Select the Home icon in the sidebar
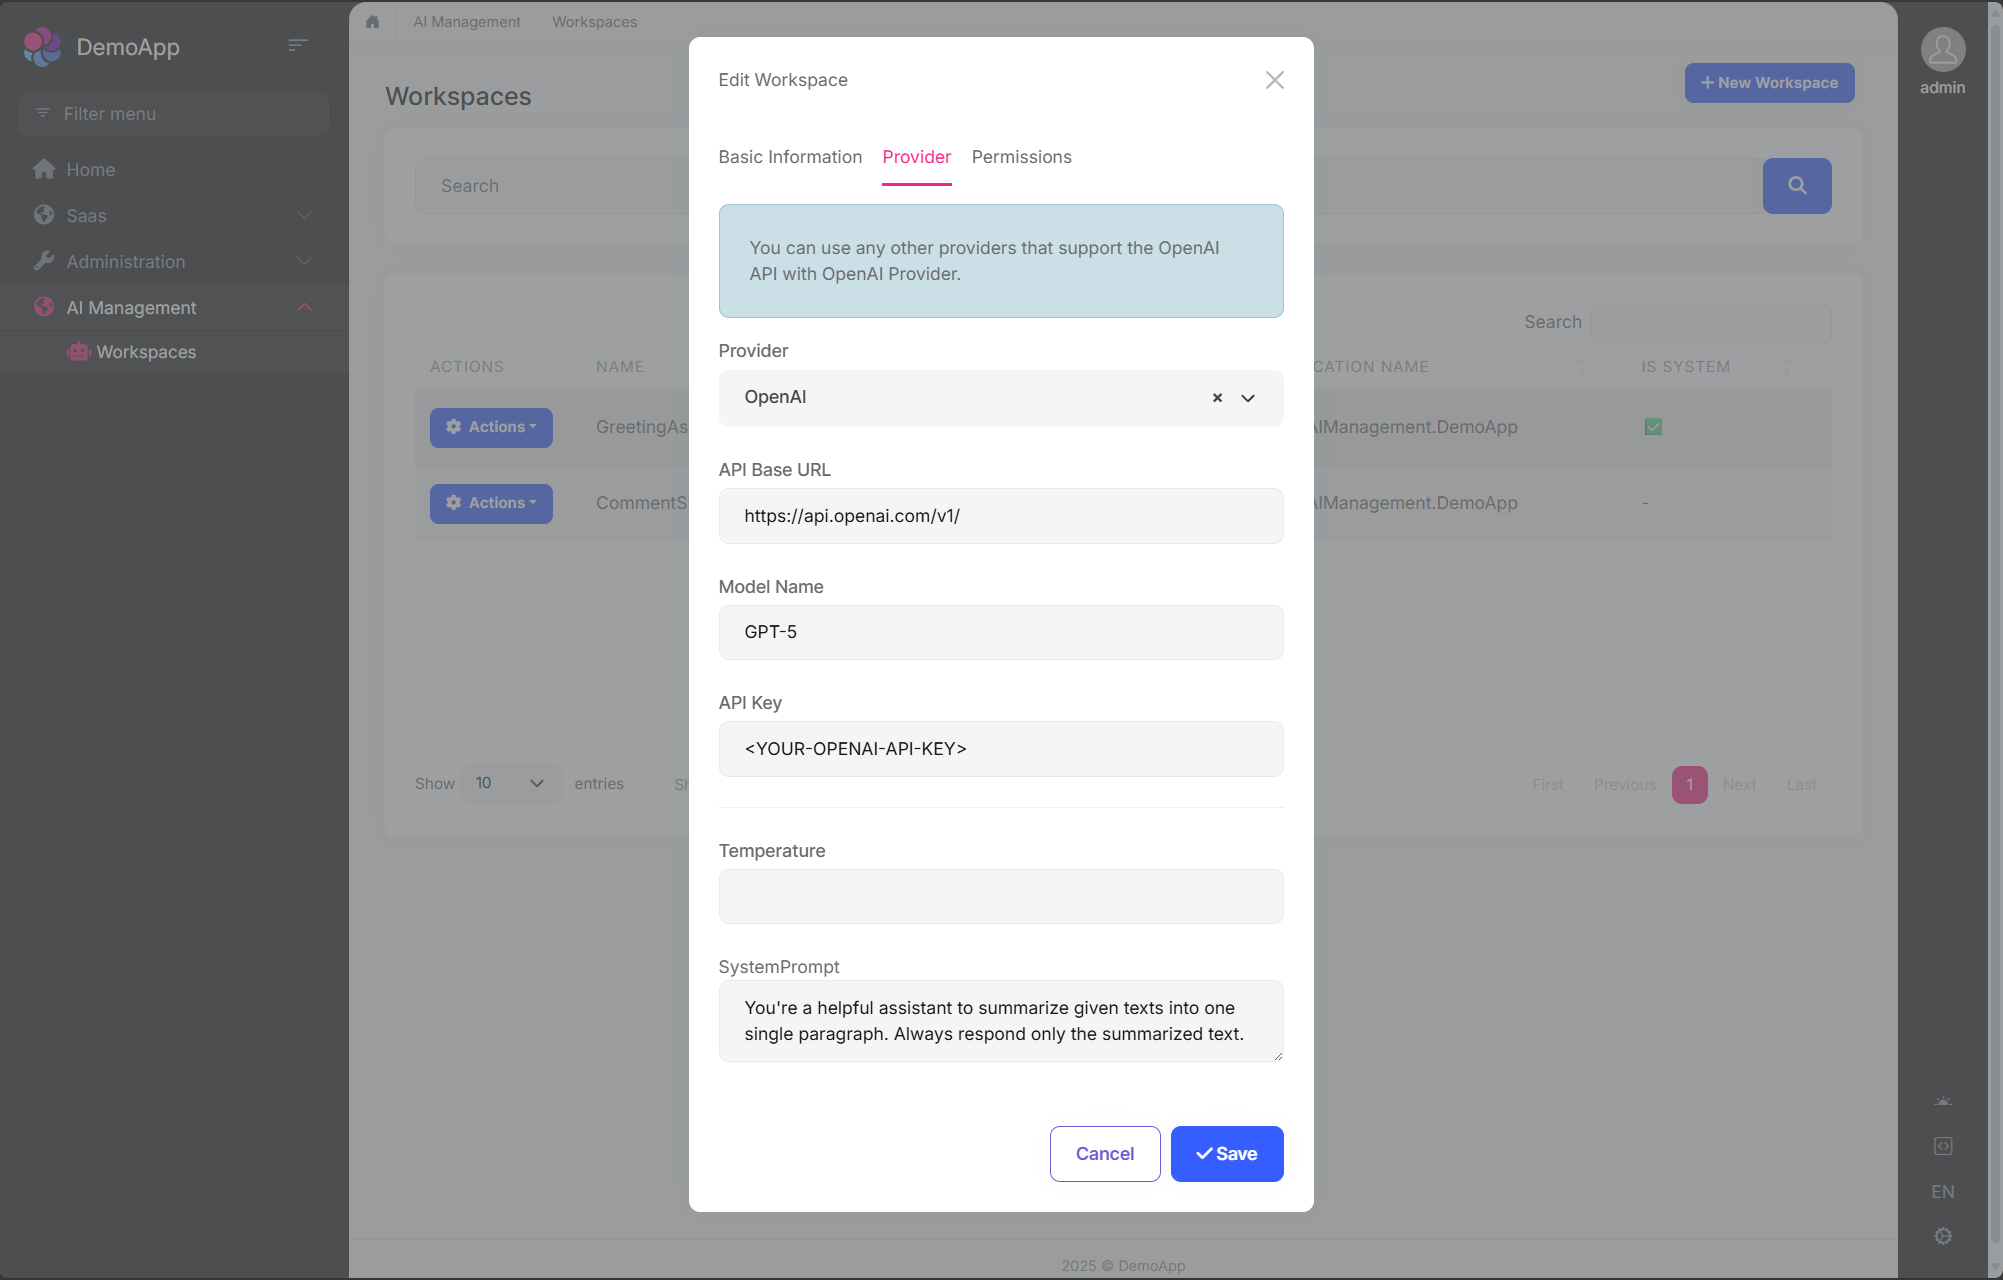 pos(44,169)
